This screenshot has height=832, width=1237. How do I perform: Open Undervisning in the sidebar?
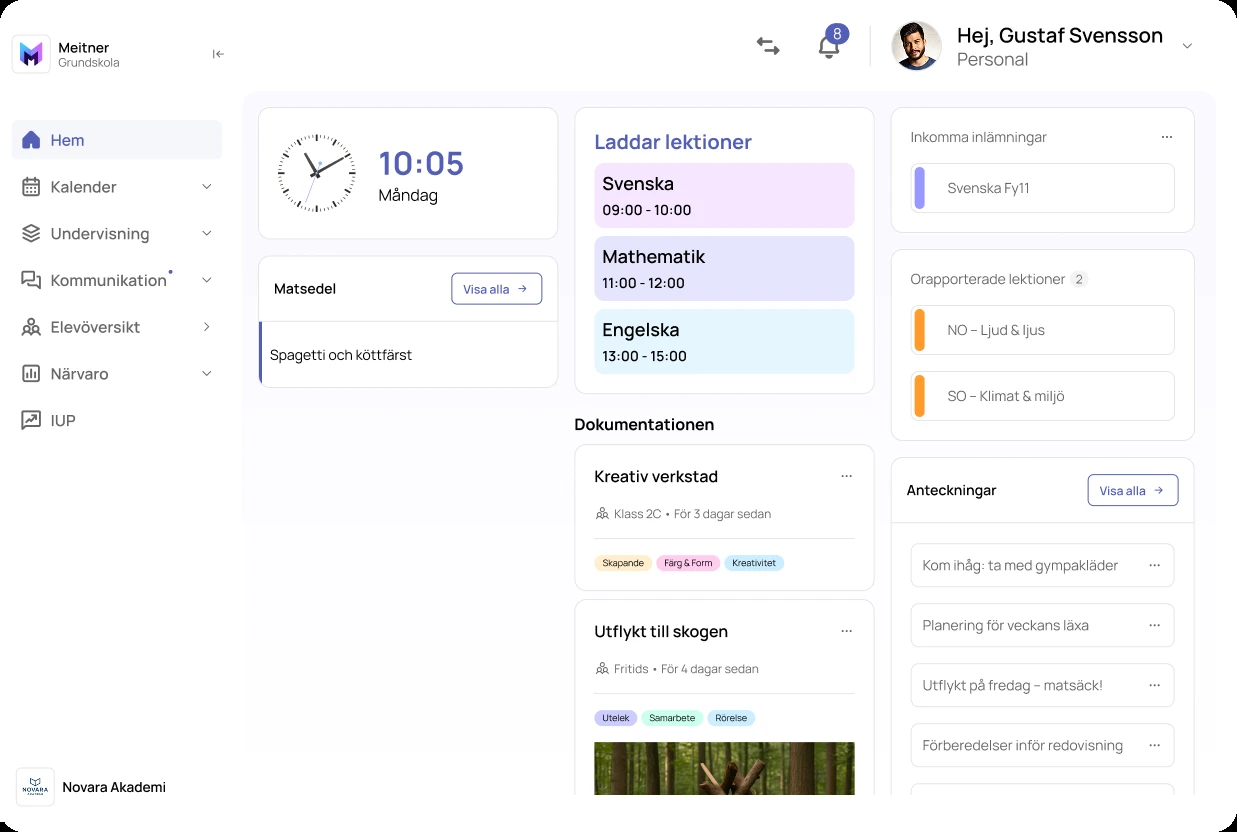point(117,234)
